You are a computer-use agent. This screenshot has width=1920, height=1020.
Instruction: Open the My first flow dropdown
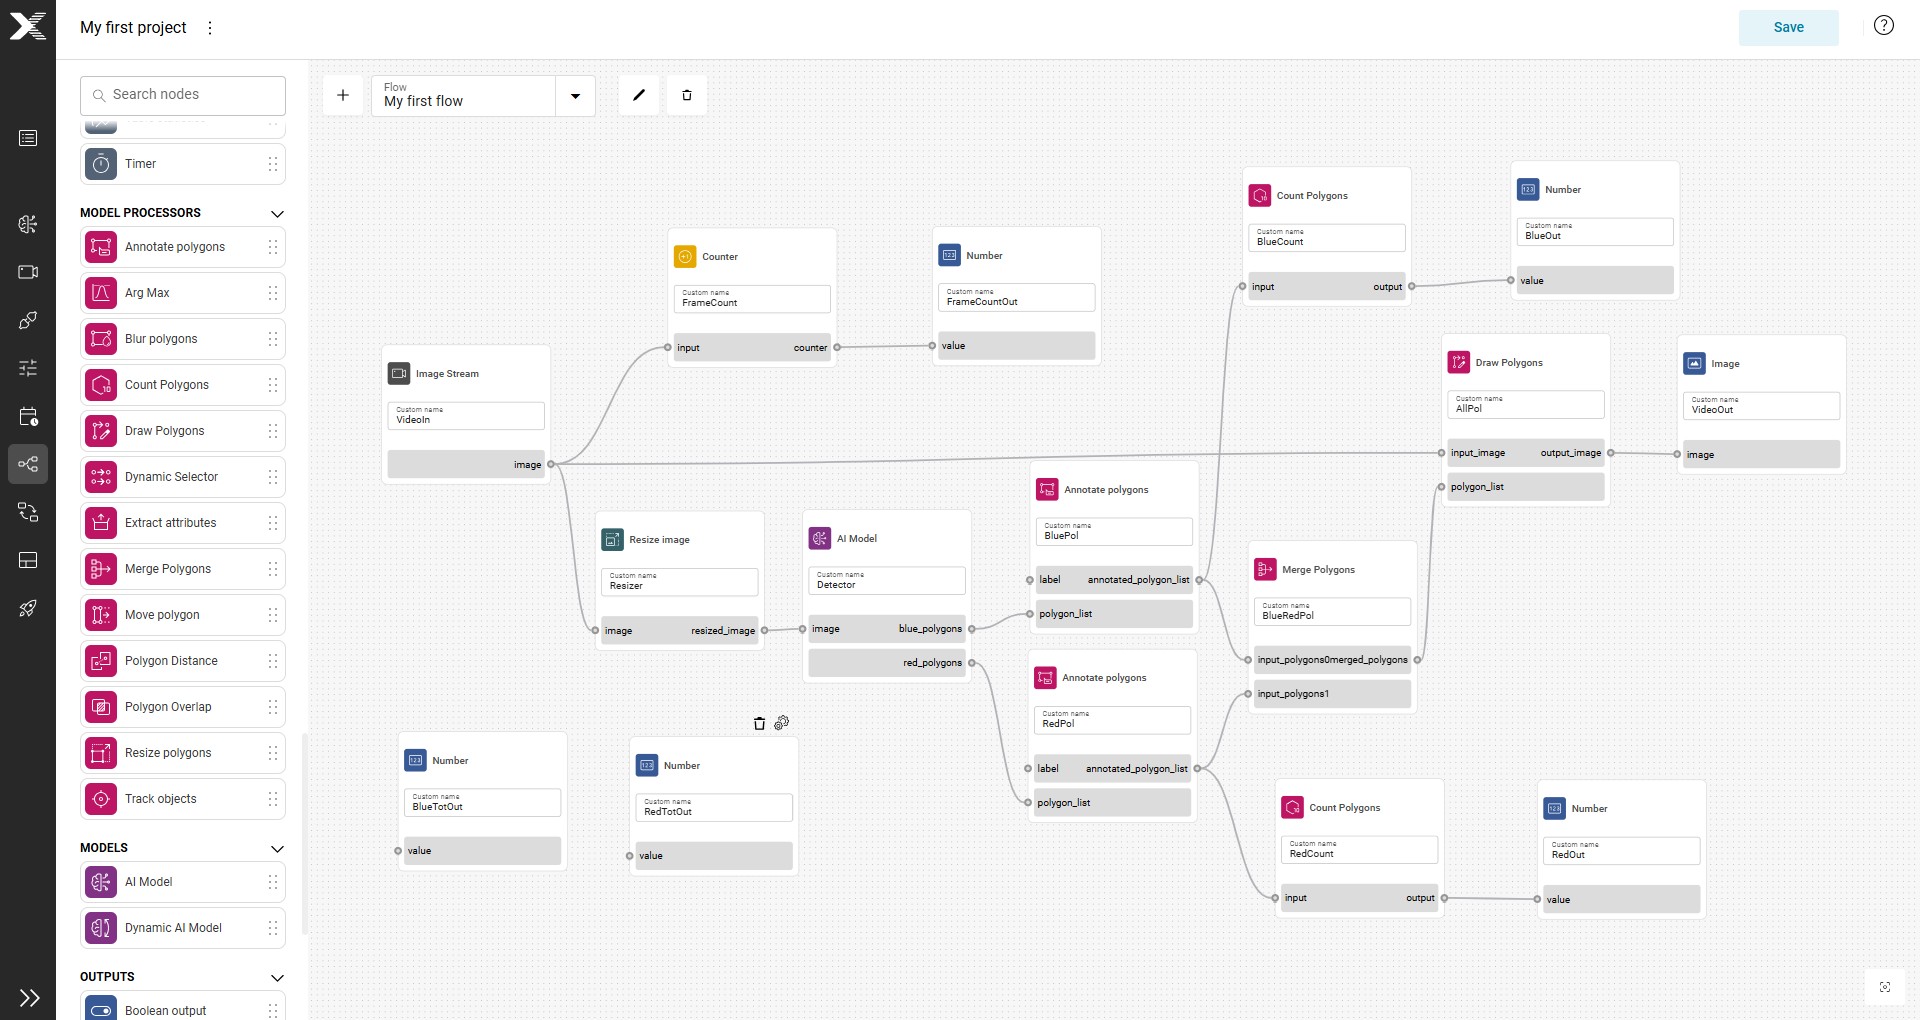pyautogui.click(x=575, y=96)
